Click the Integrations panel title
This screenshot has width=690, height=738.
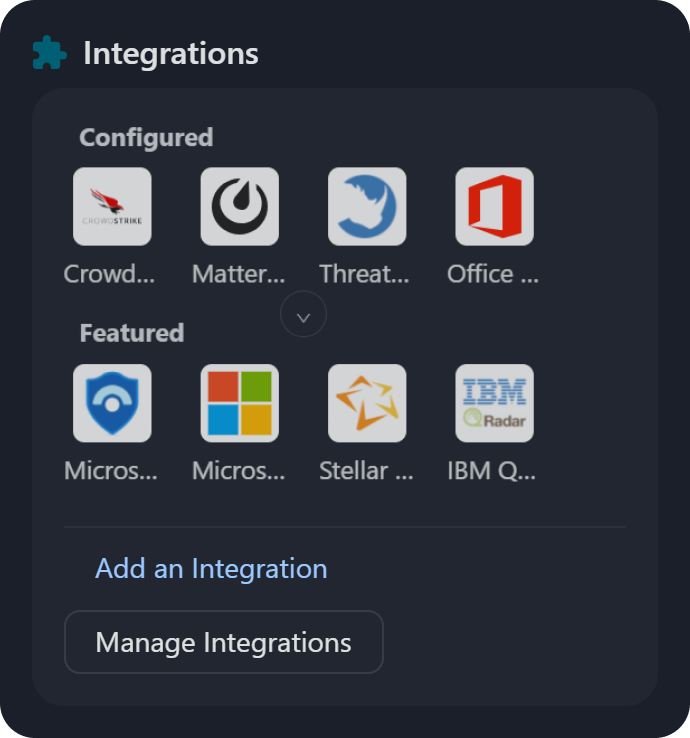171,53
